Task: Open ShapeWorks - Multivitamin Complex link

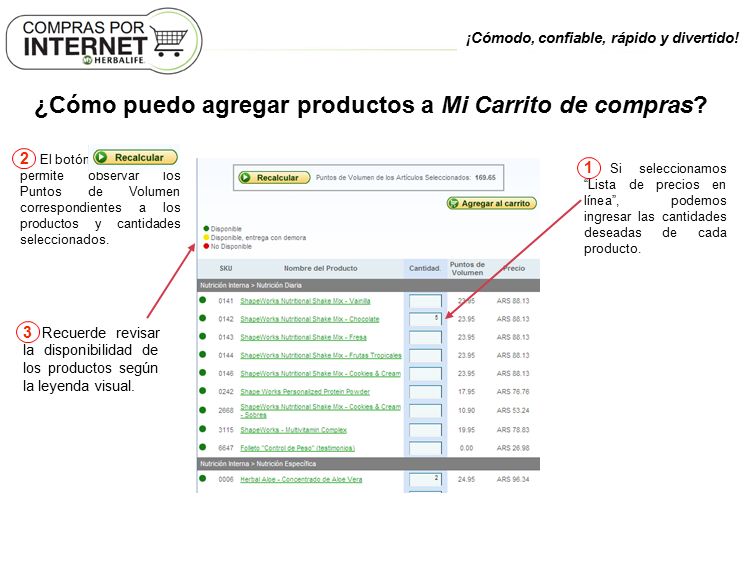Action: (294, 430)
